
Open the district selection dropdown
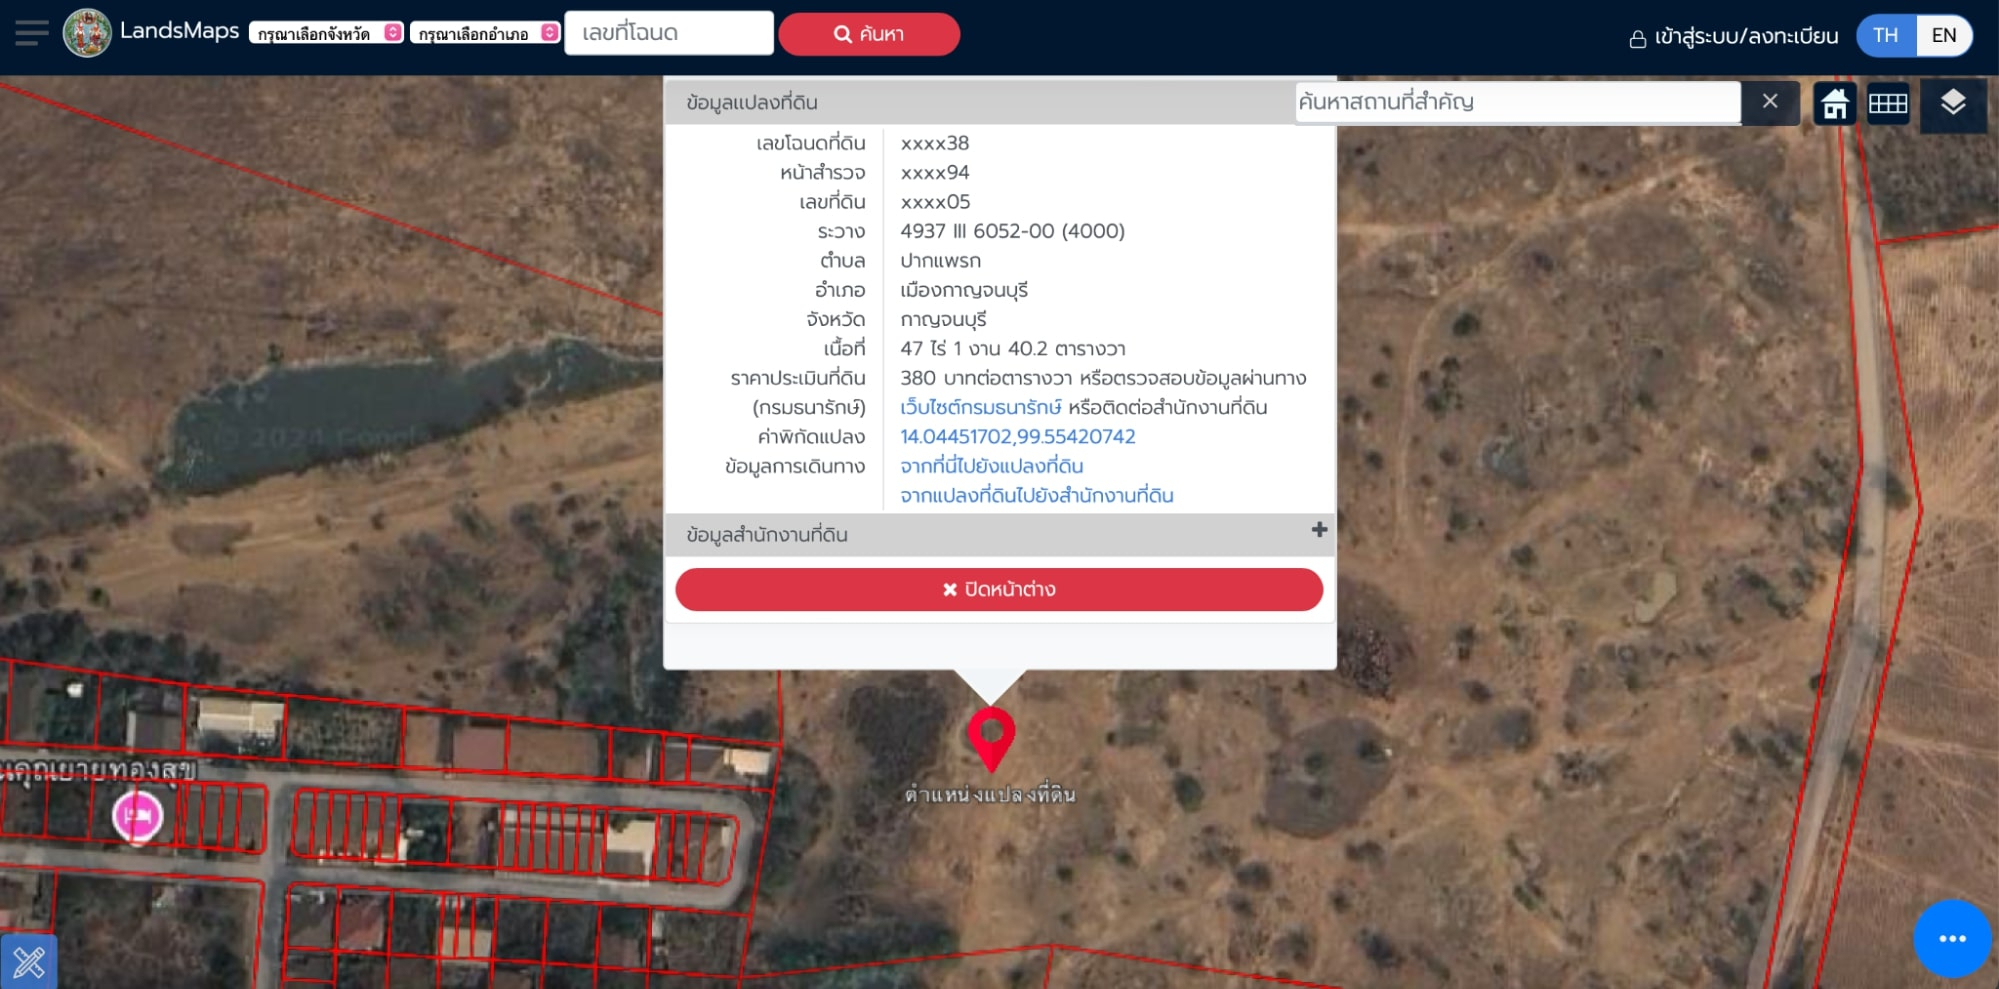click(486, 34)
